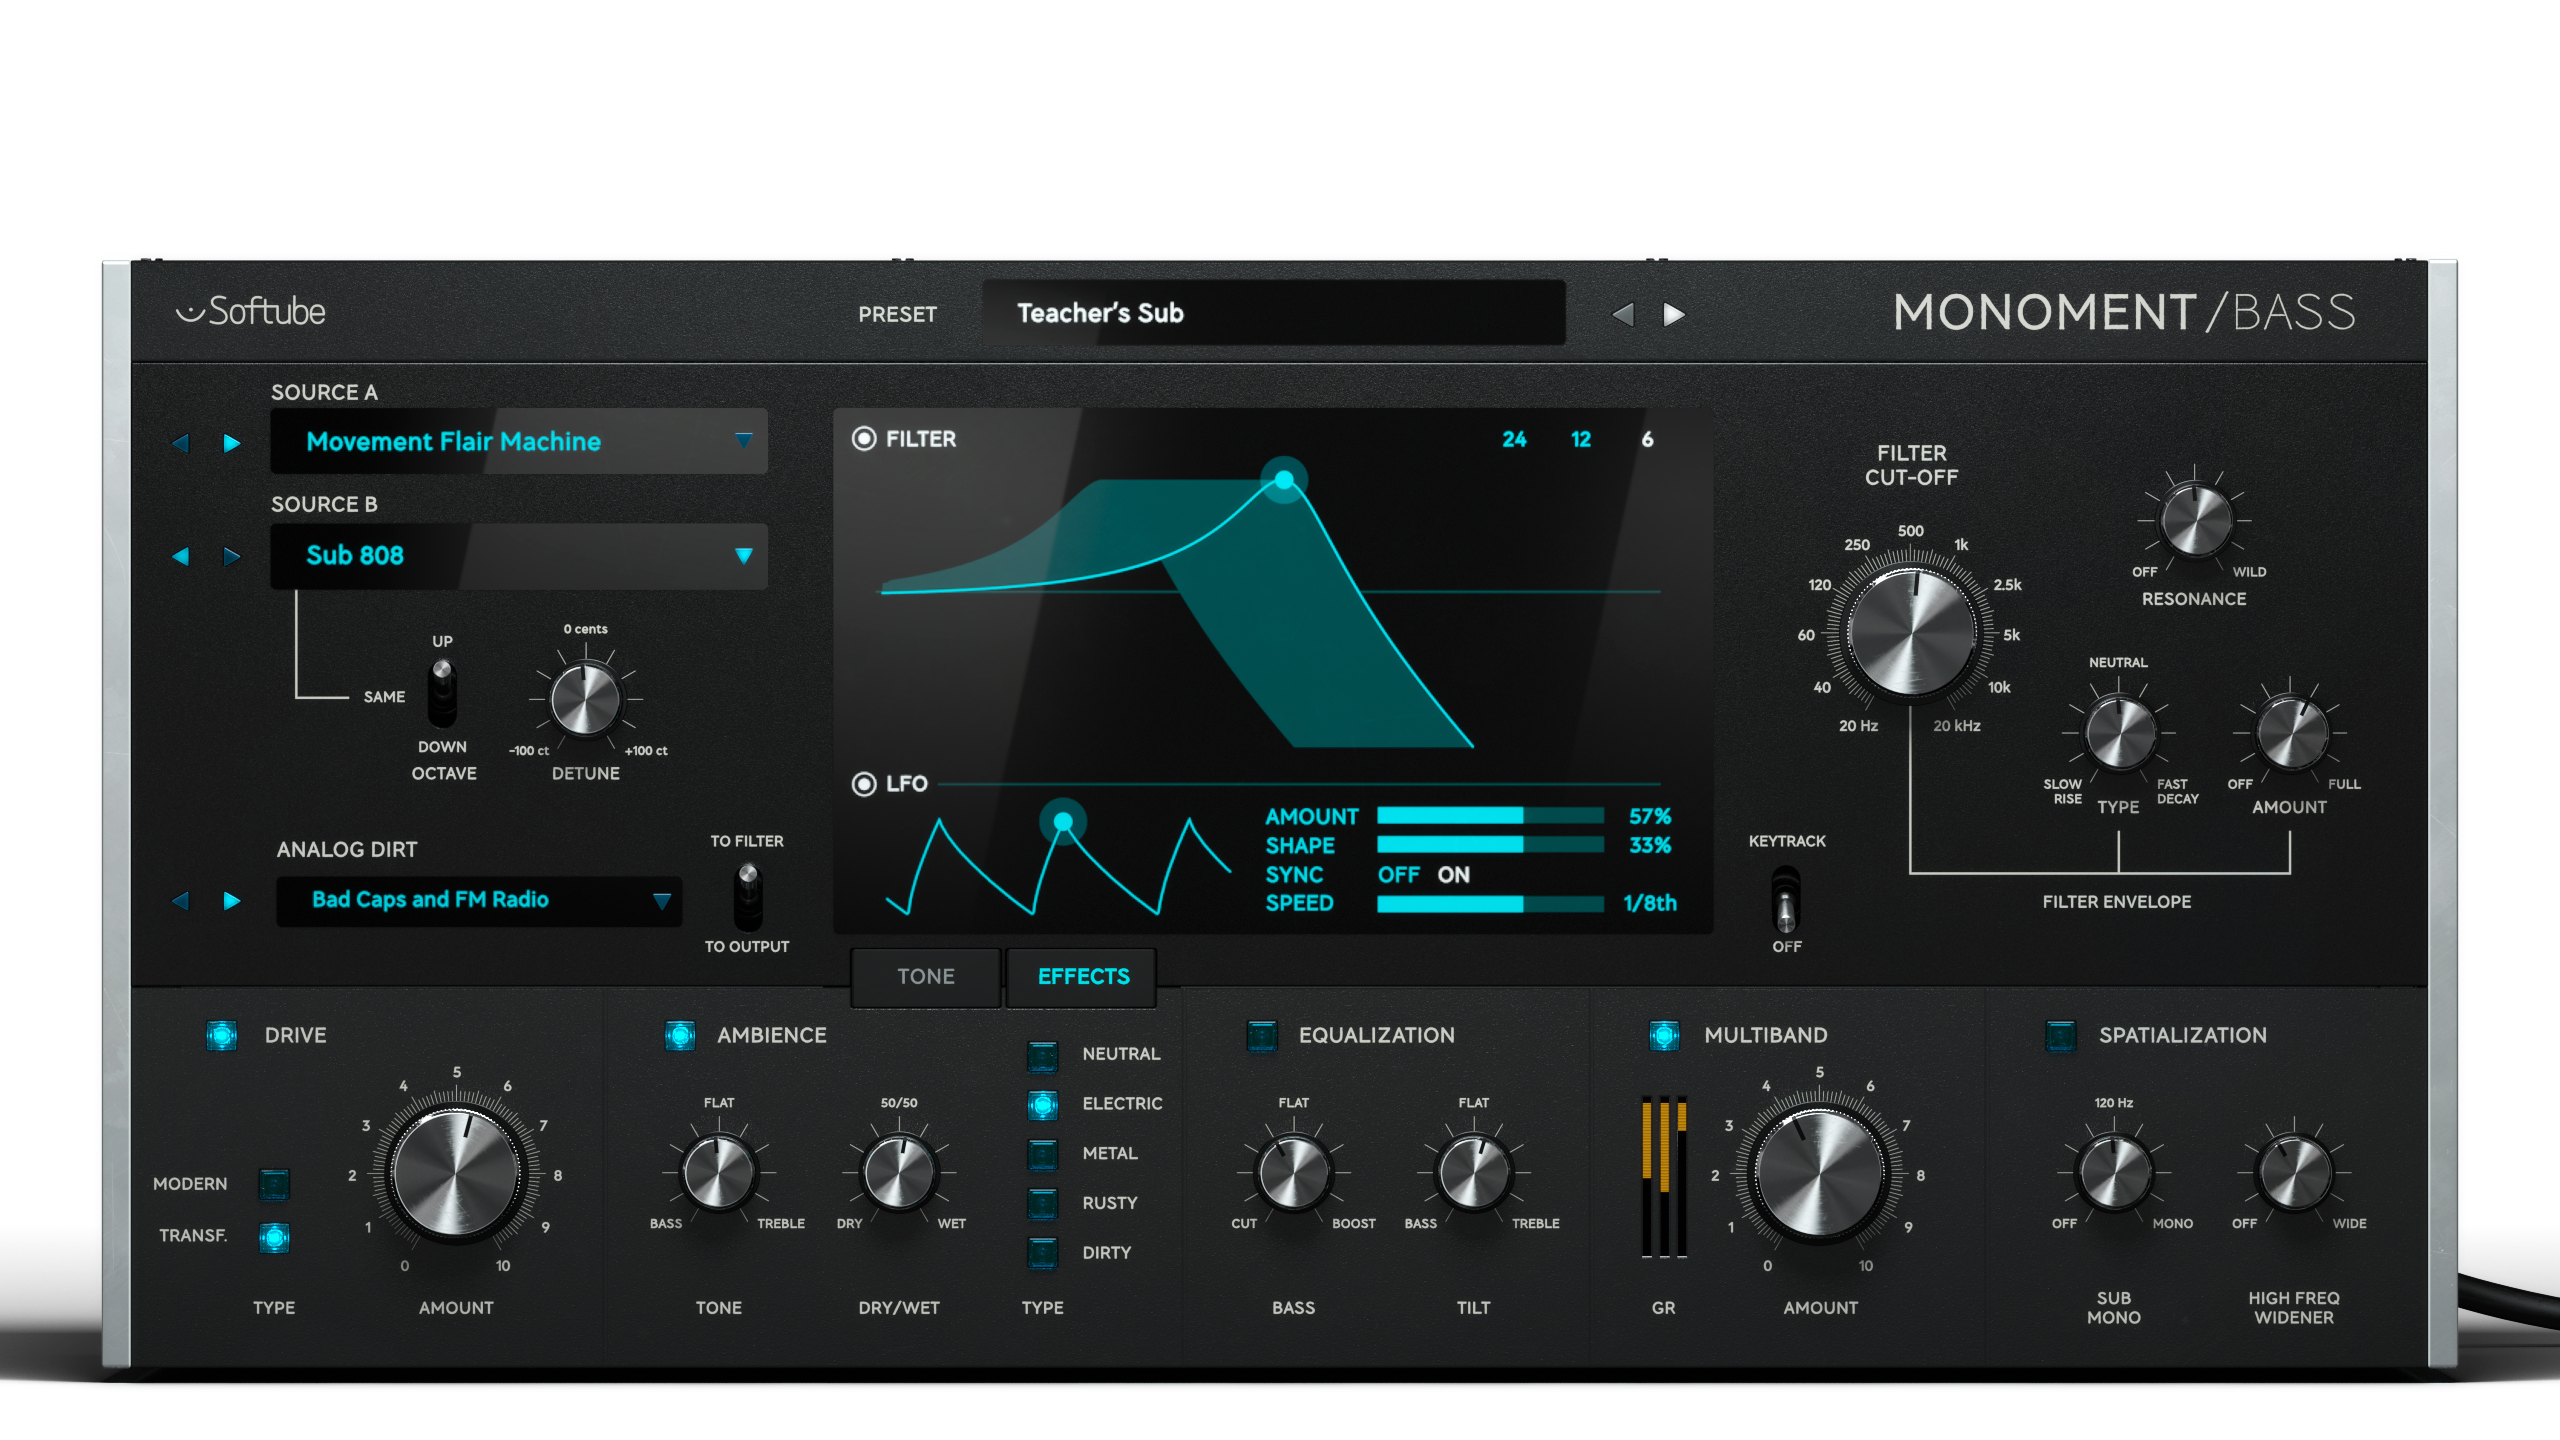Click the Equalization Tilt knob

pos(1473,1172)
